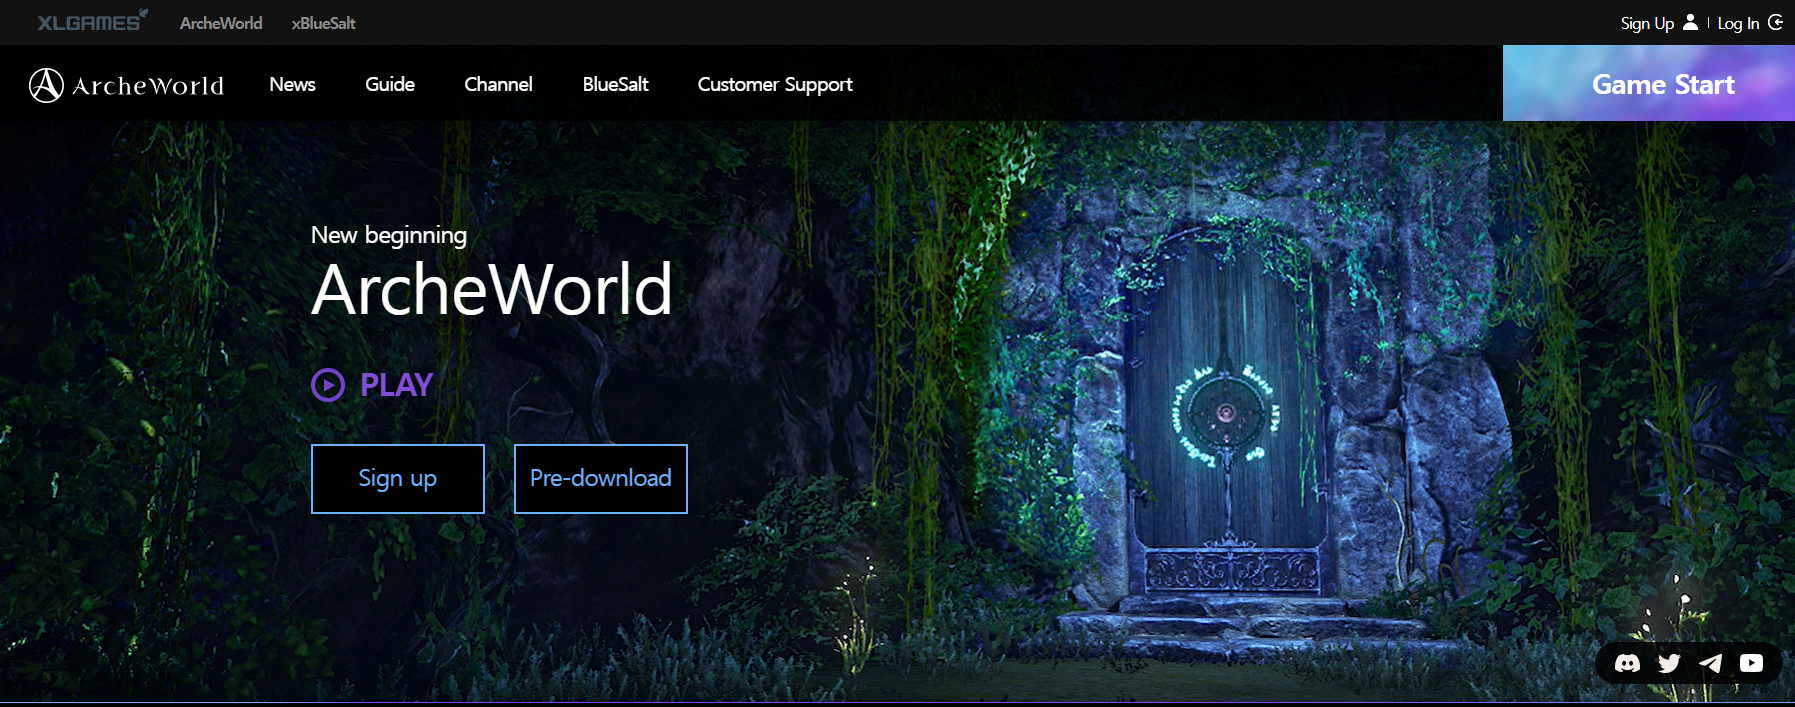Open the Channel menu
The height and width of the screenshot is (707, 1795).
point(498,84)
